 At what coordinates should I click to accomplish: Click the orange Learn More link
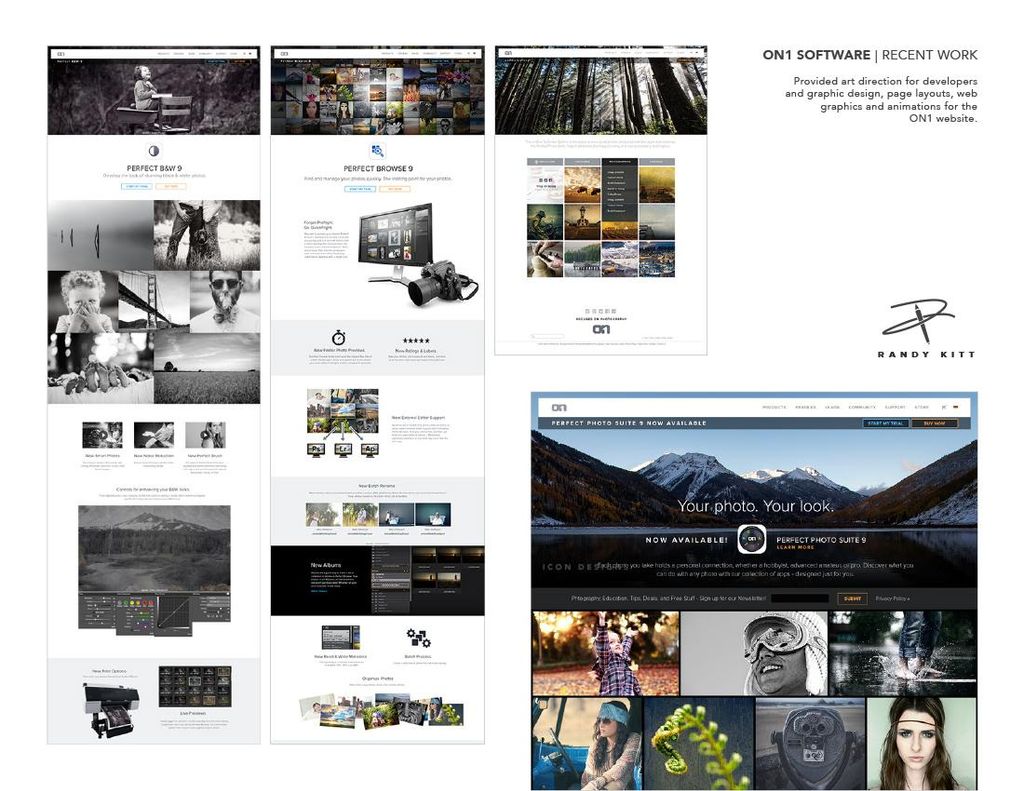(795, 547)
